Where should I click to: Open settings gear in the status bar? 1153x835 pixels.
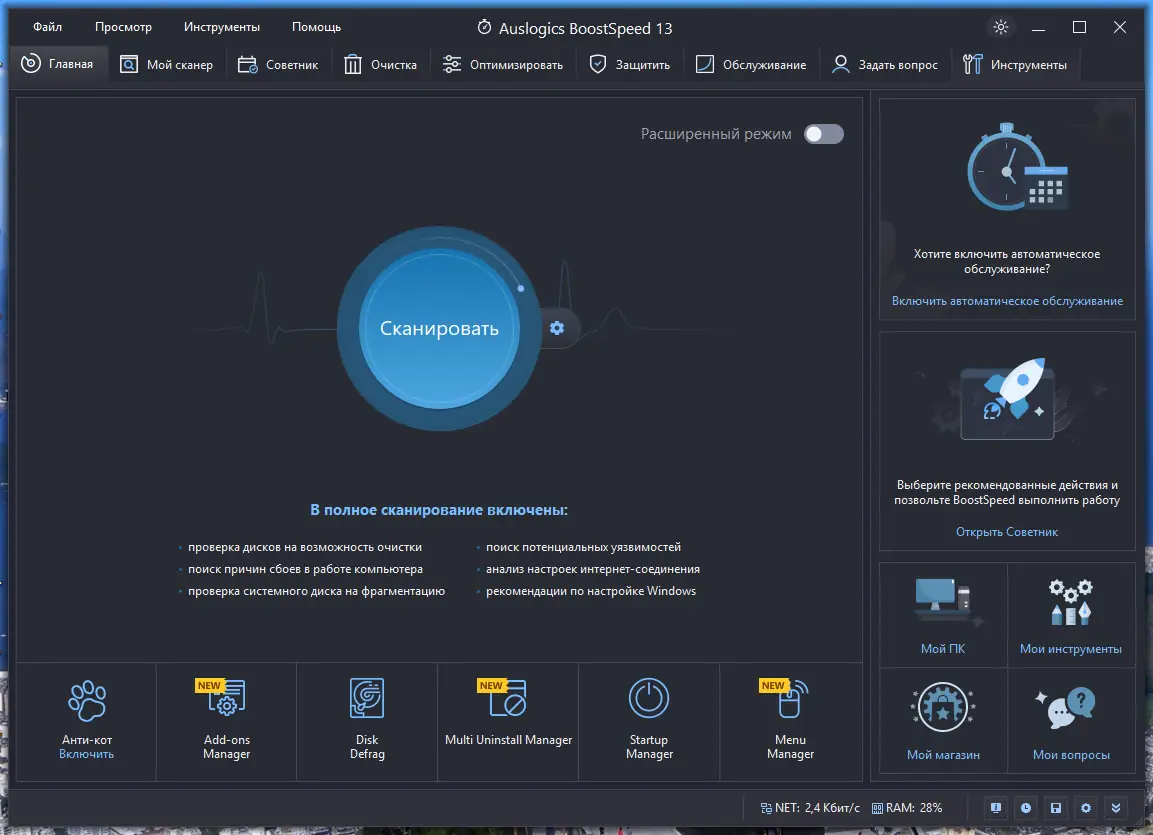pos(1086,807)
